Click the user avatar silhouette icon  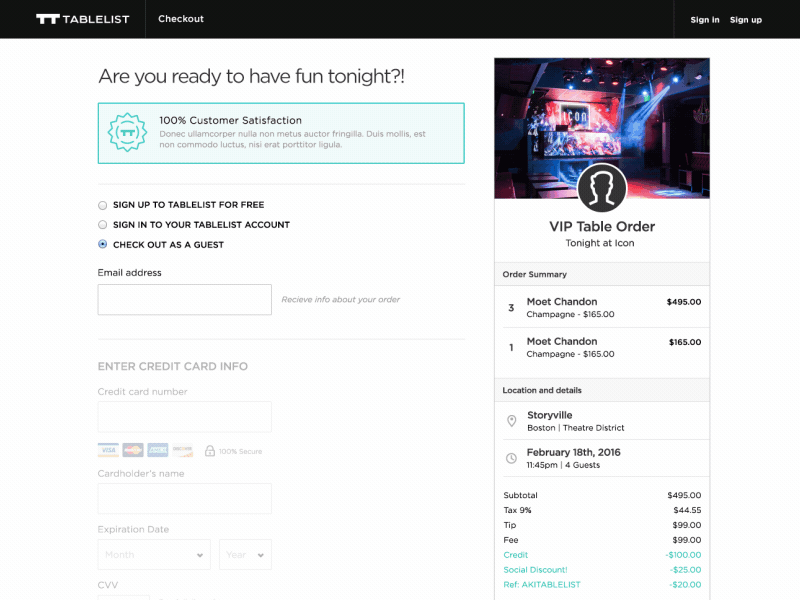pos(602,188)
